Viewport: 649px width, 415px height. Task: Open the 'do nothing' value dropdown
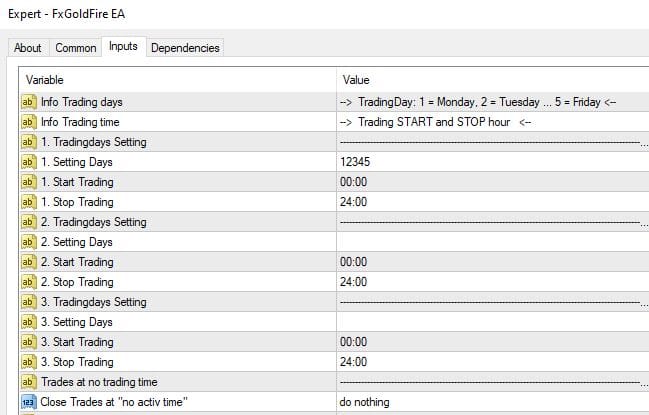tap(490, 401)
